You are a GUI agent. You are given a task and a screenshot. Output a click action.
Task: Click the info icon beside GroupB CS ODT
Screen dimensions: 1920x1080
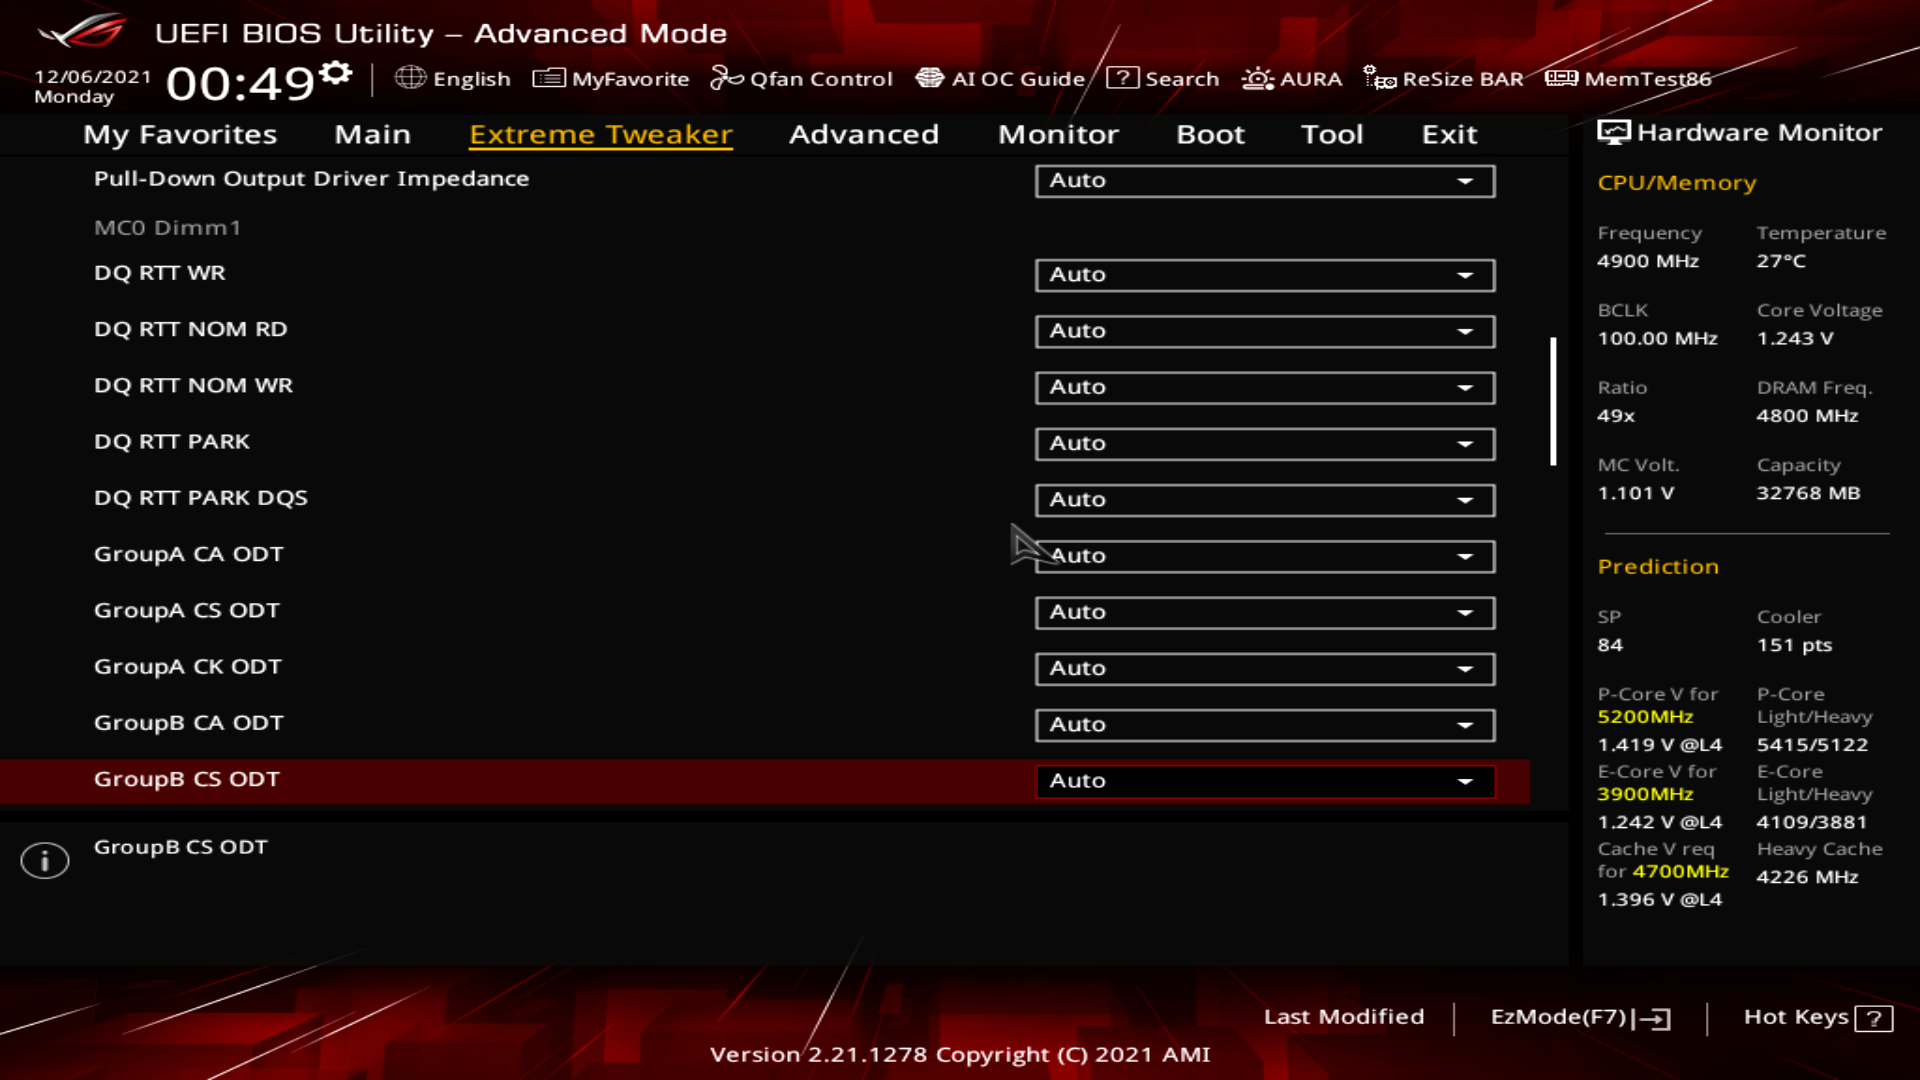[45, 860]
